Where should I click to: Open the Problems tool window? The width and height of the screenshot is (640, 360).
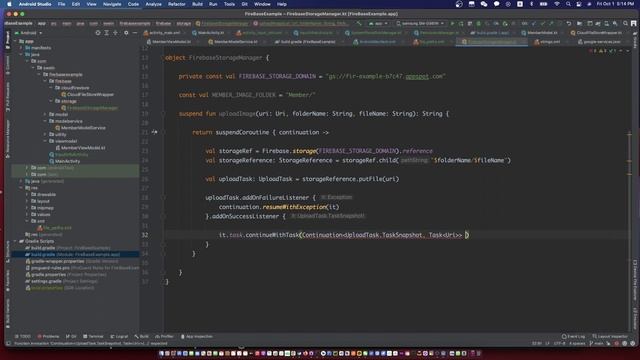pos(48,337)
